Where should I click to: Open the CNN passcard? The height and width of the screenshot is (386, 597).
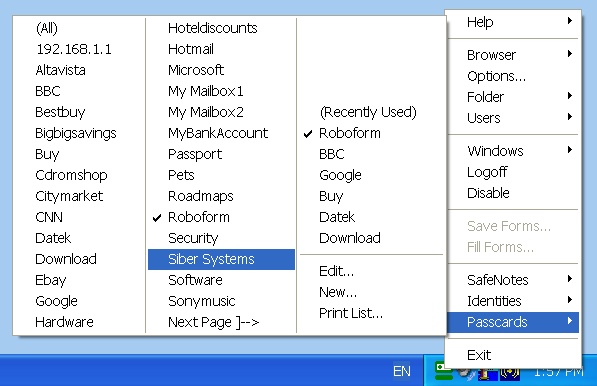click(79, 217)
